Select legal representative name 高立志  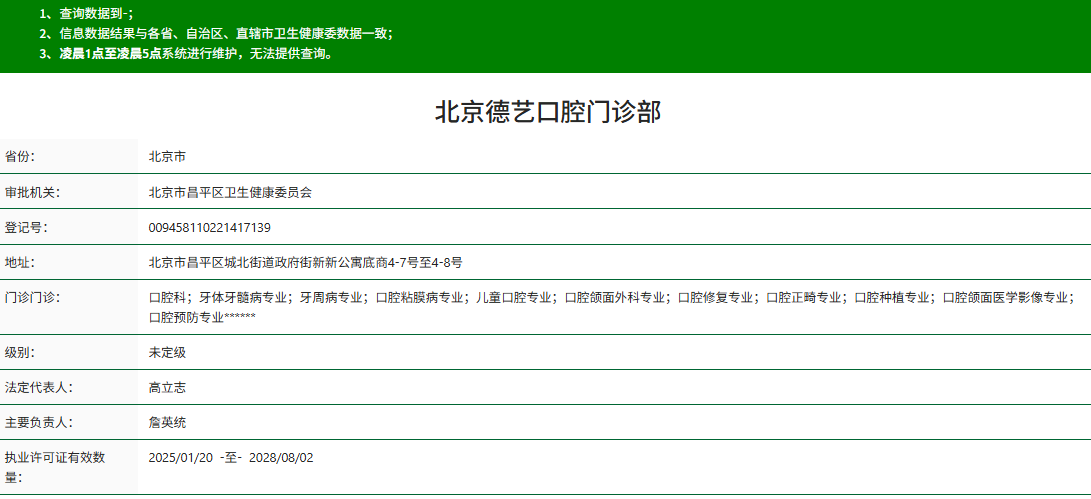167,388
